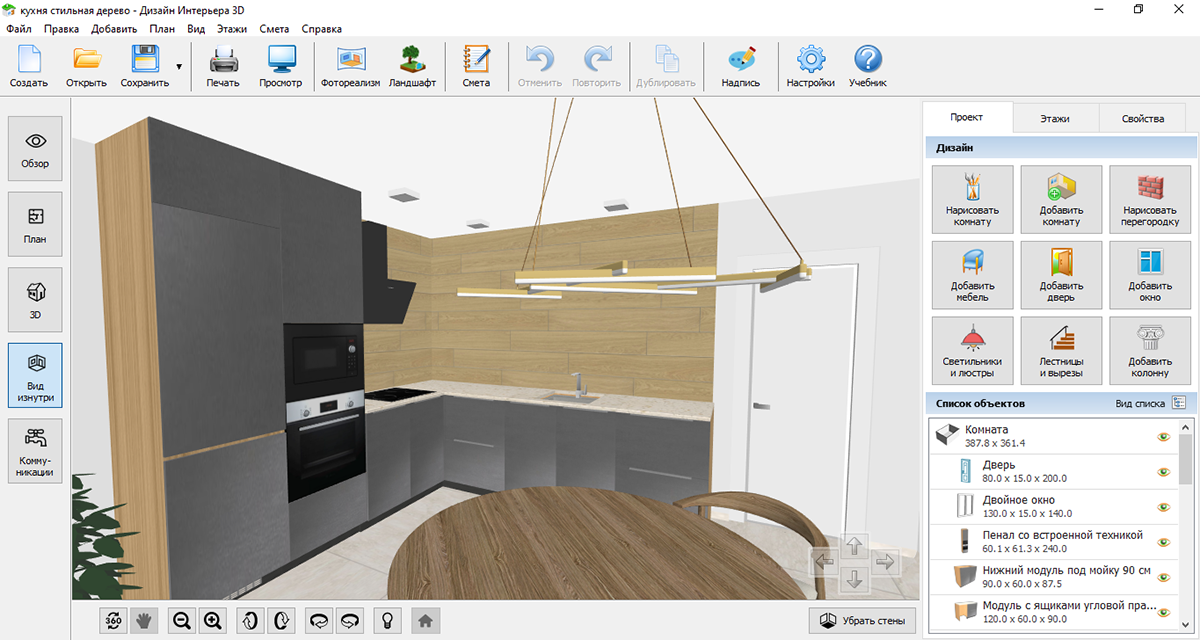Click the Ландшафт toolbar icon

pyautogui.click(x=412, y=66)
